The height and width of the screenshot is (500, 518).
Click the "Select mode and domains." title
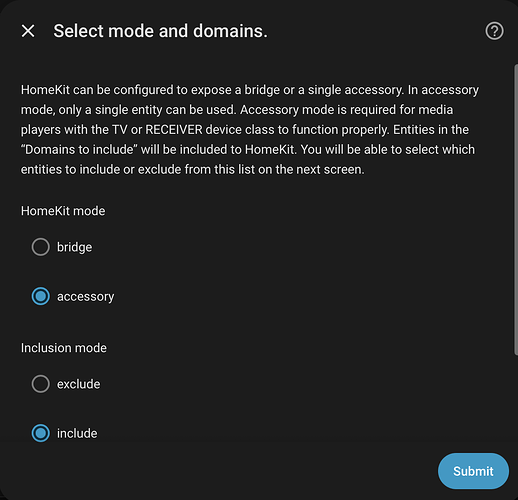click(160, 31)
